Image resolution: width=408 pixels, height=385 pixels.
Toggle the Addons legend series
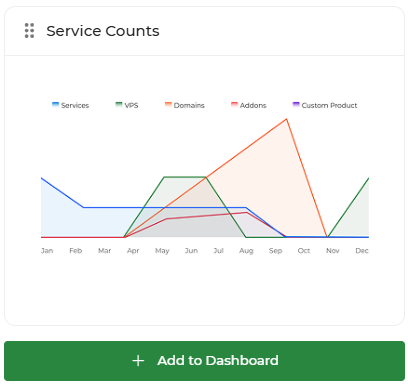pos(249,105)
